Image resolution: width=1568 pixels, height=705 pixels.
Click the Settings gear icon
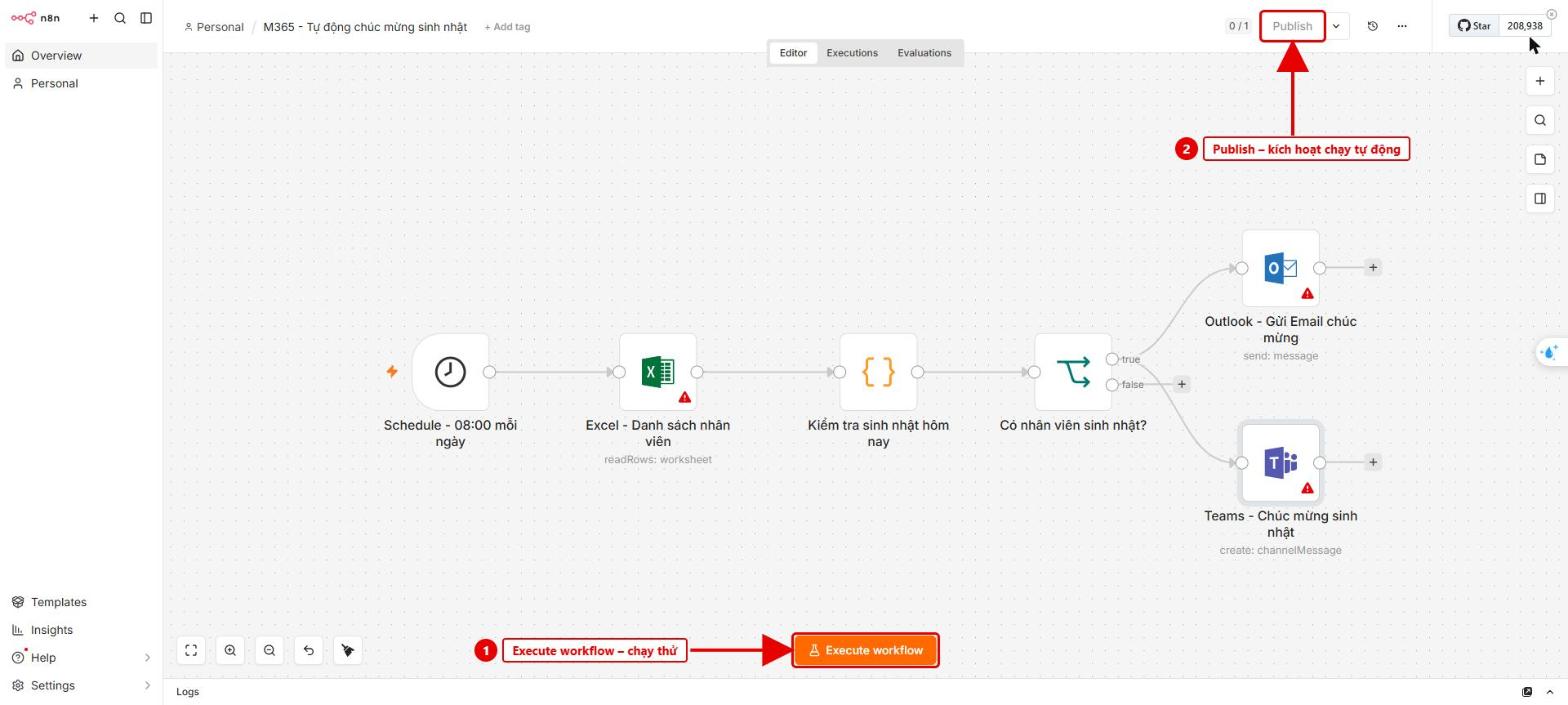pos(18,686)
